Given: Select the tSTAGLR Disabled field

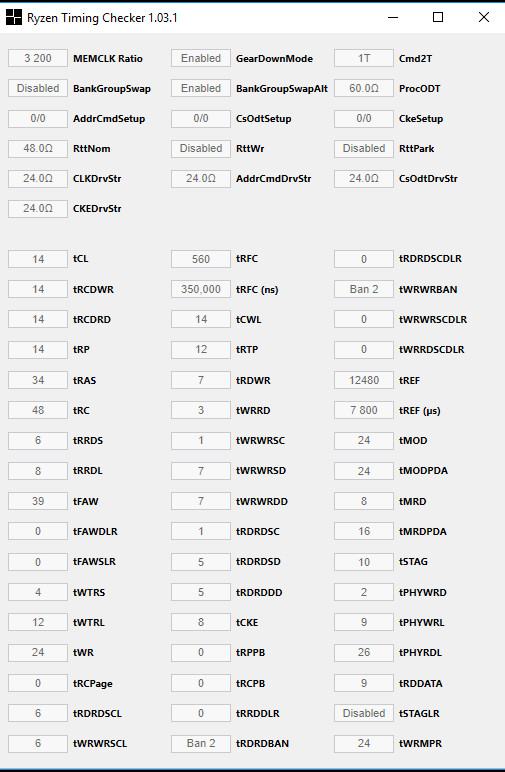Looking at the screenshot, I should (x=364, y=713).
